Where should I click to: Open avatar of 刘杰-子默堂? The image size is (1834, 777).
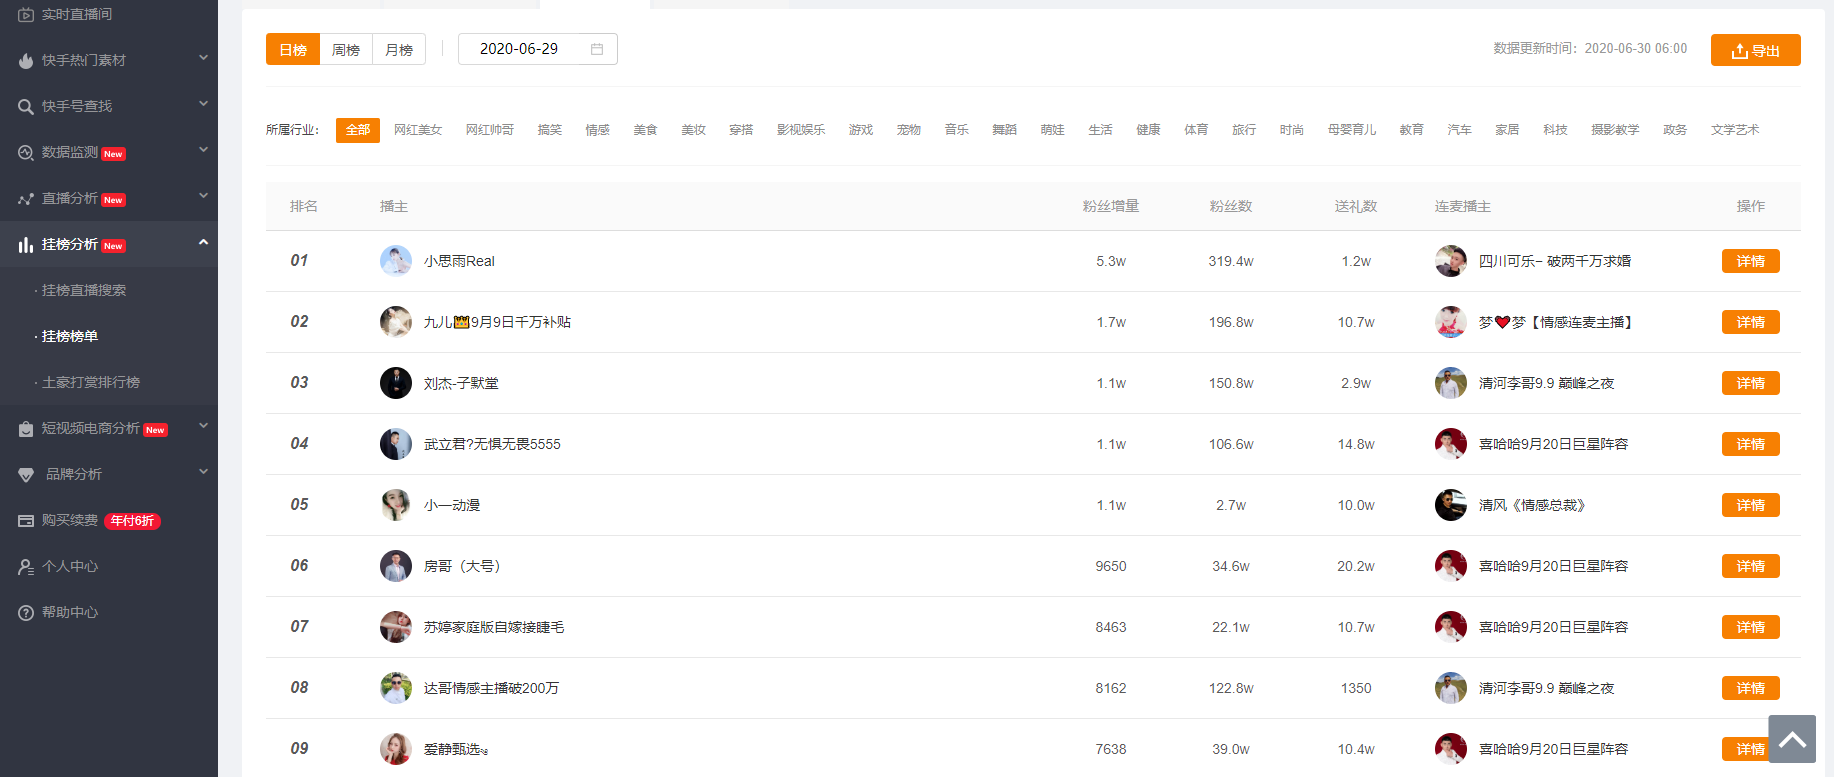pyautogui.click(x=396, y=383)
